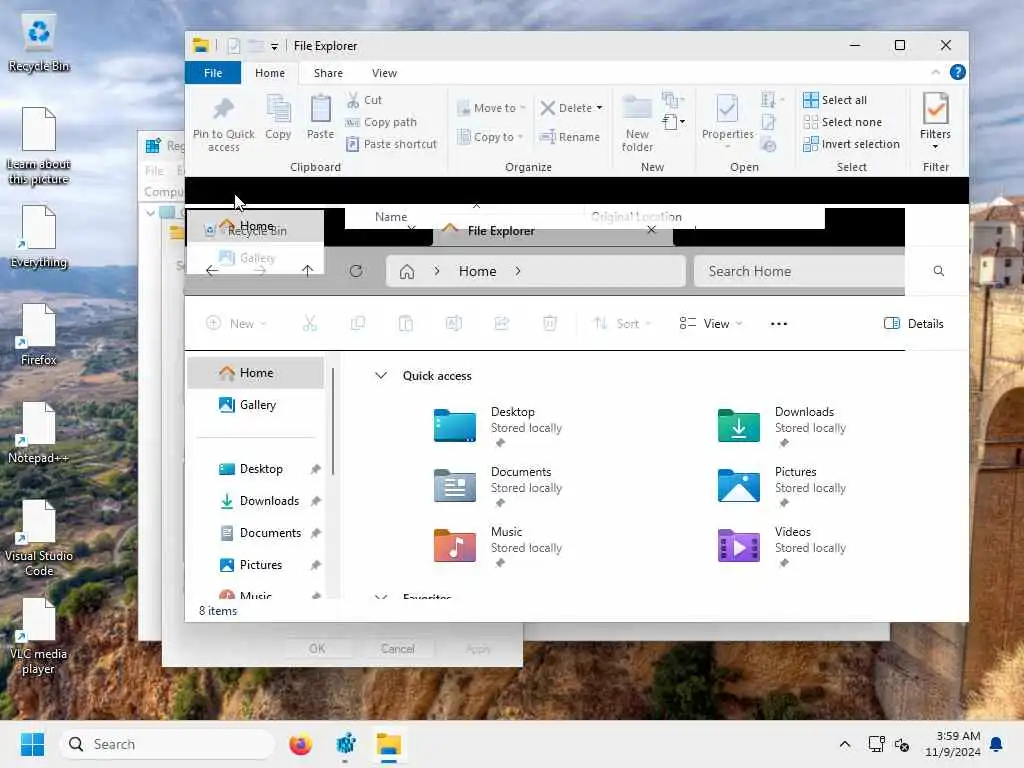This screenshot has width=1024, height=768.
Task: Select pinned Pictures in navigation pane
Action: [x=255, y=565]
